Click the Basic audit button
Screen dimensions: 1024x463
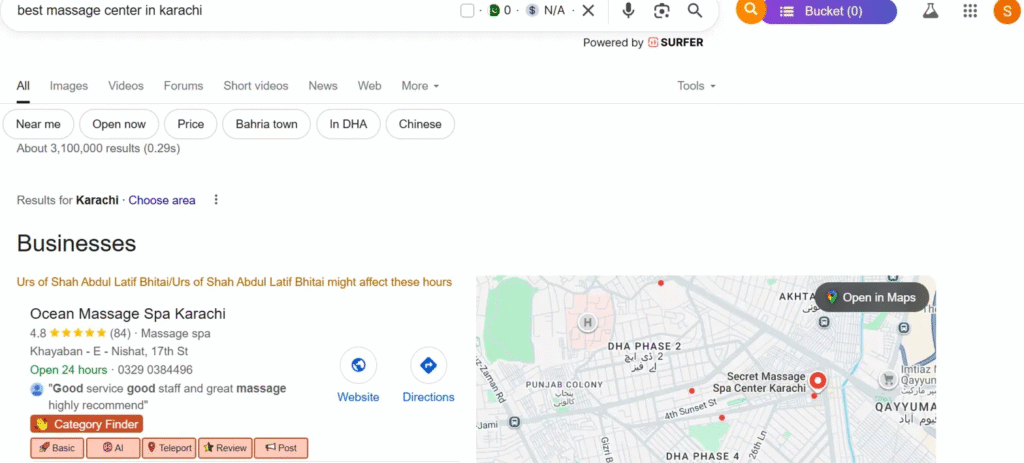click(57, 448)
